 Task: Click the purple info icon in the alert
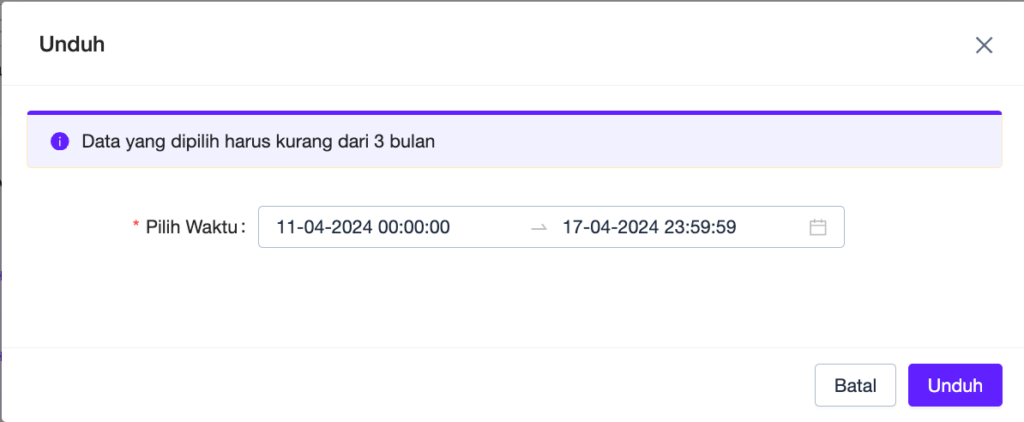59,141
